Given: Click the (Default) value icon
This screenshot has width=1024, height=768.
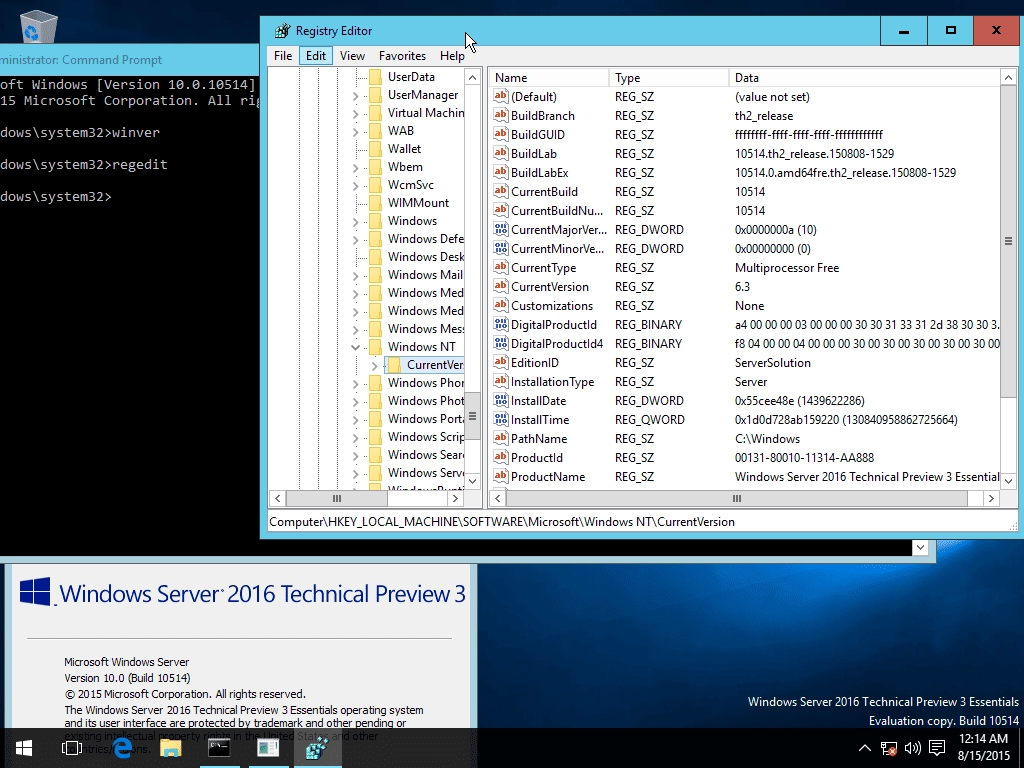Looking at the screenshot, I should coord(501,96).
